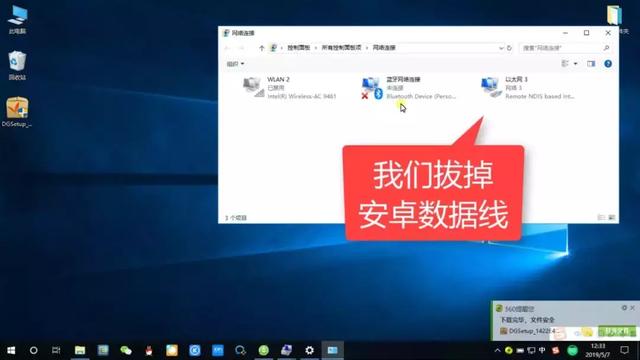The width and height of the screenshot is (640, 360).
Task: Select the Ethernet 3 Remote NDIS adapter icon
Action: pos(491,87)
